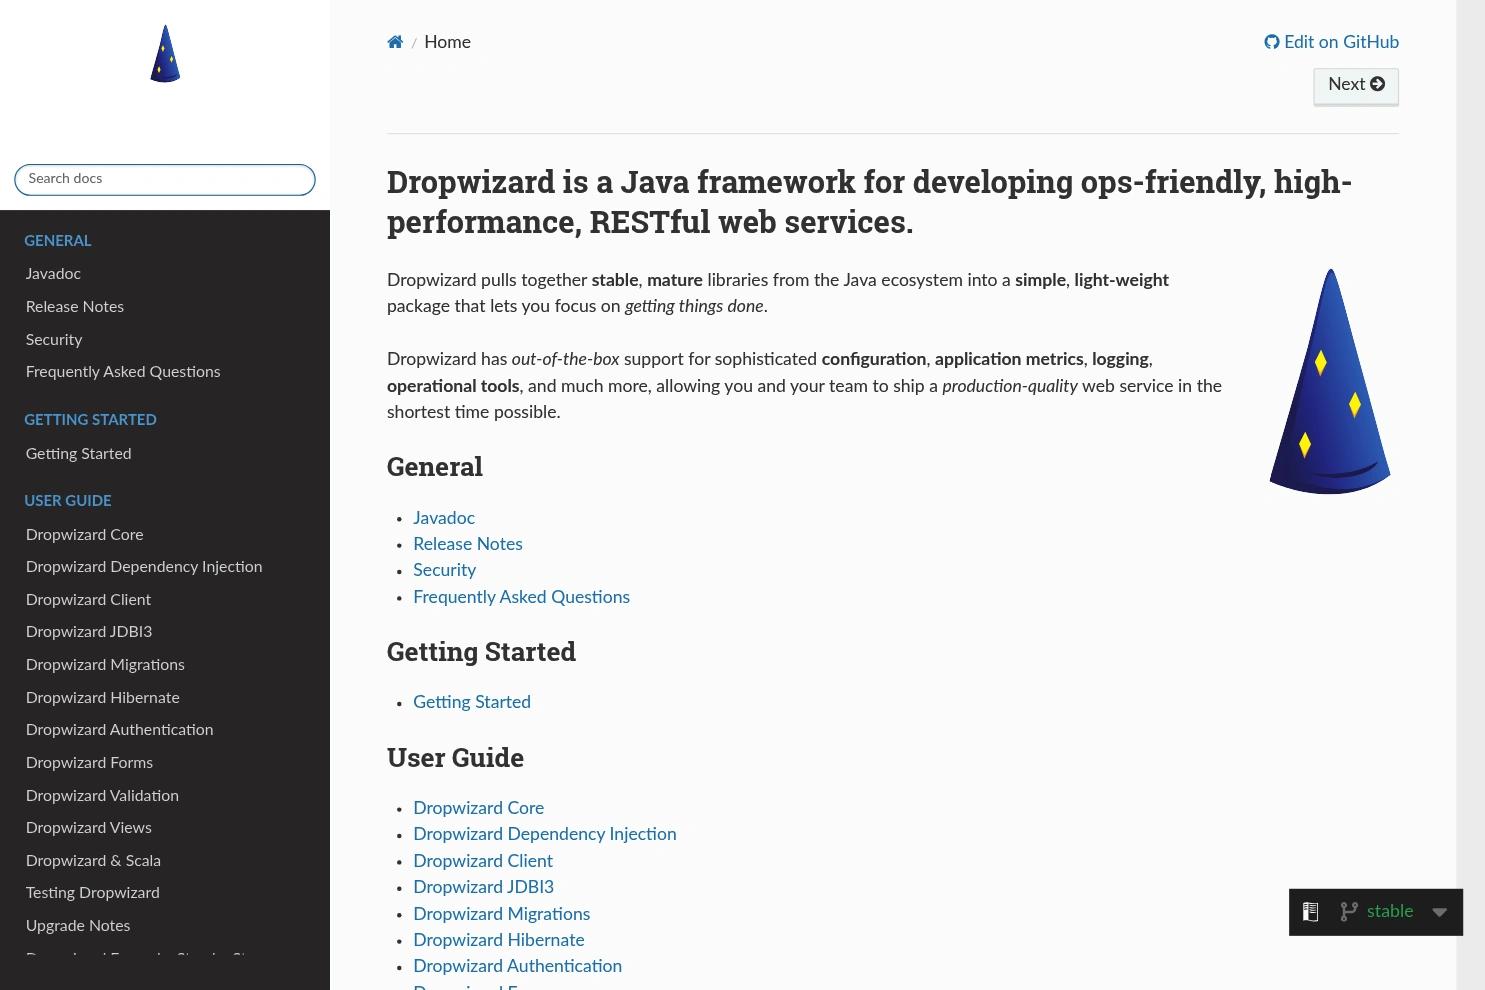Open Dropwizard Core link in User Guide list

pyautogui.click(x=478, y=808)
